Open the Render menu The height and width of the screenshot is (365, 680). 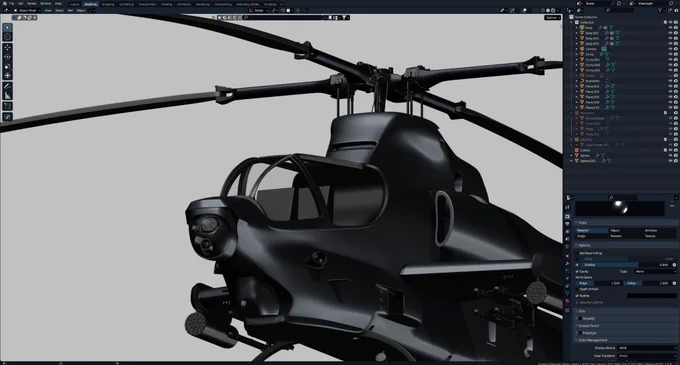32,3
